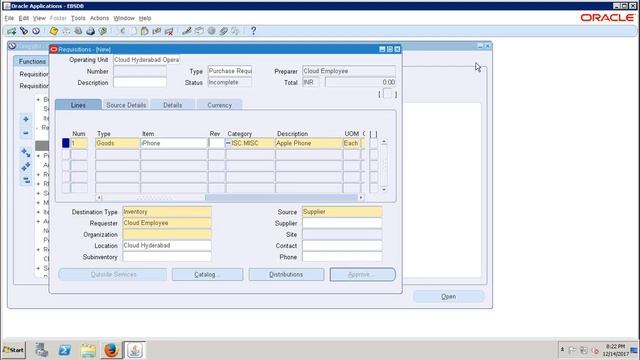Expand the 'M' node in Navigator tree
This screenshot has width=640, height=360.
[x=38, y=202]
